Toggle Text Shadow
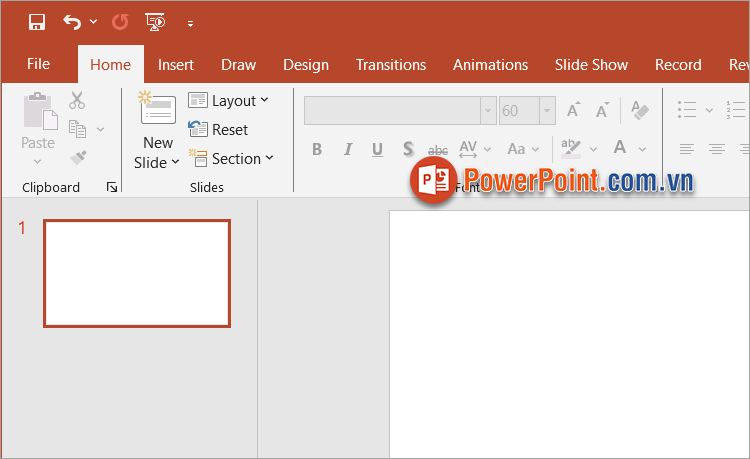 pos(408,149)
